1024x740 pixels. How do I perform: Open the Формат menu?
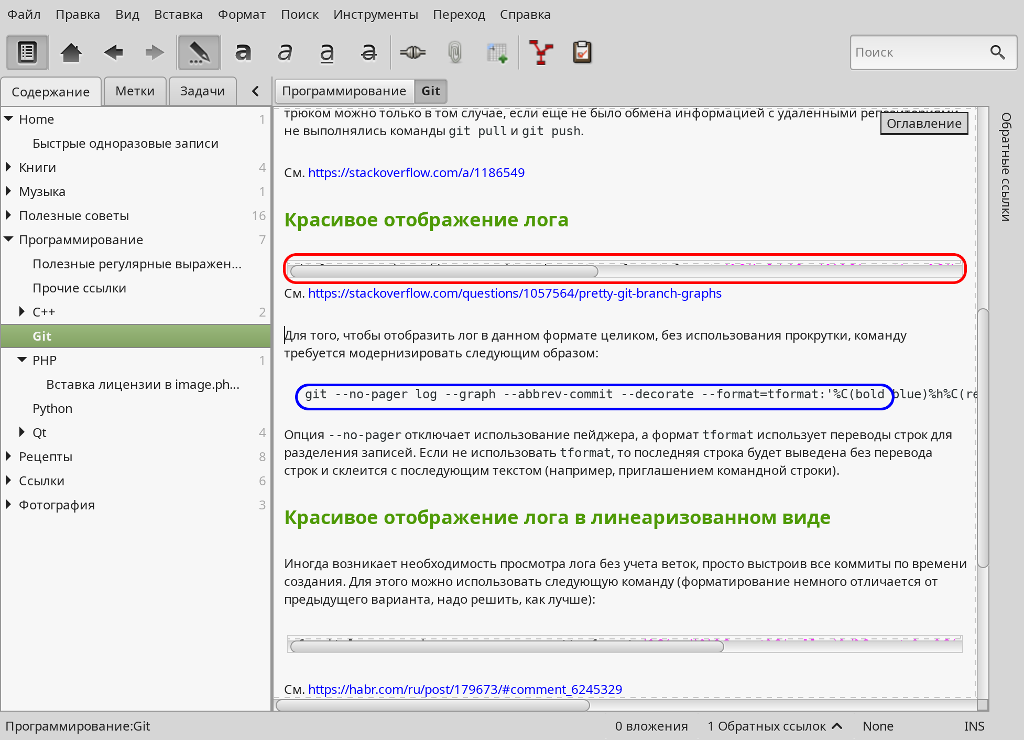pyautogui.click(x=242, y=14)
